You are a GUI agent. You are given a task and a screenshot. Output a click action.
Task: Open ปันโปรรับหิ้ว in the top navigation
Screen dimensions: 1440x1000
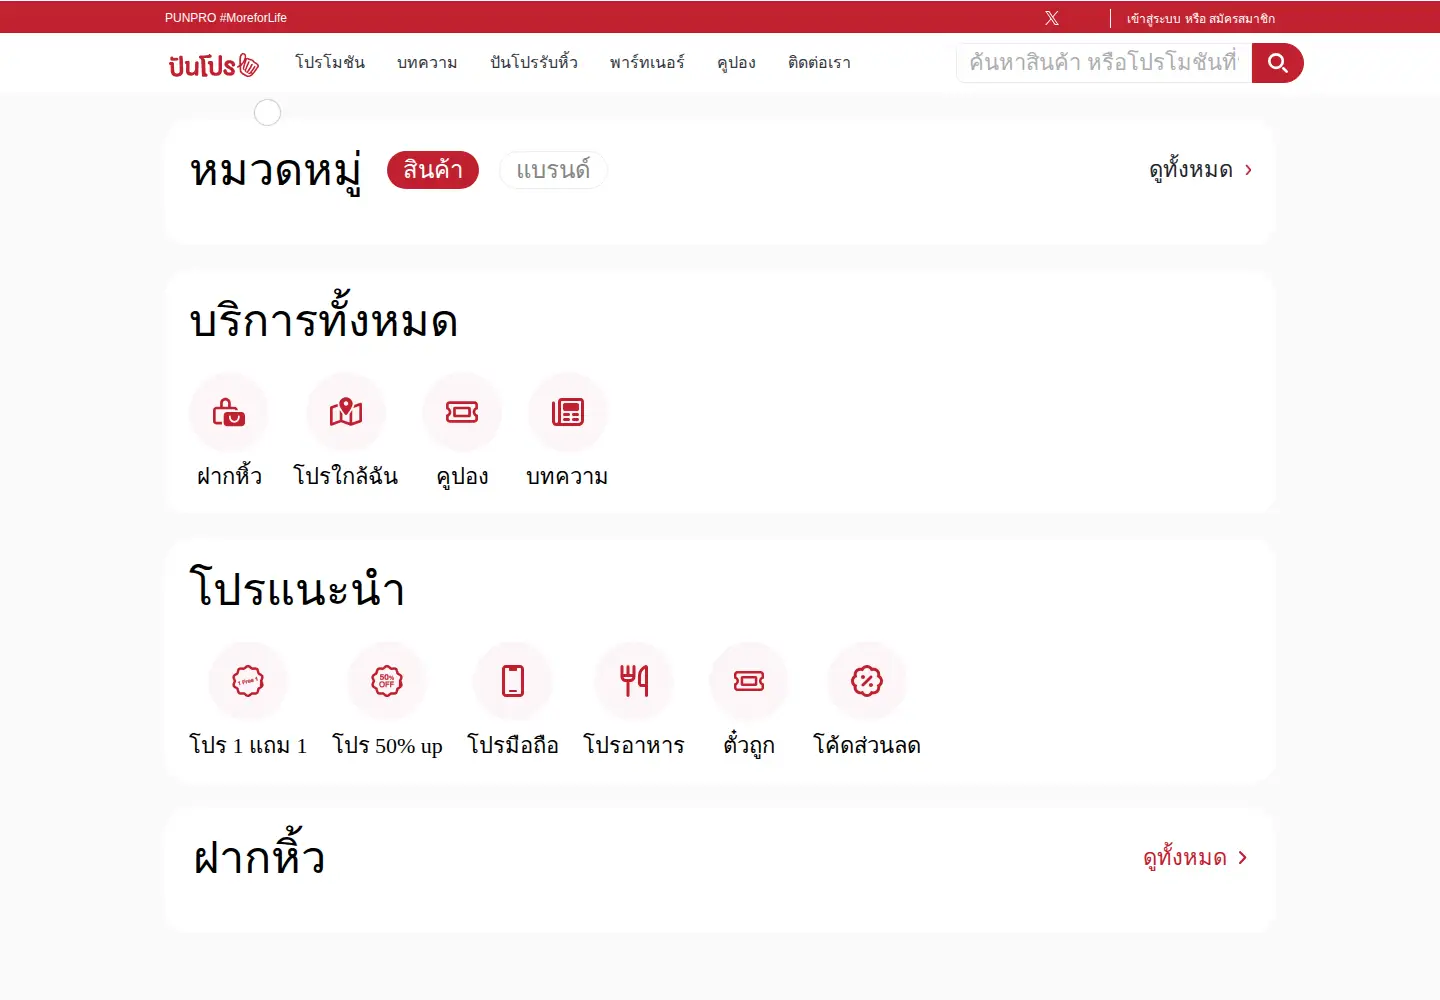534,63
